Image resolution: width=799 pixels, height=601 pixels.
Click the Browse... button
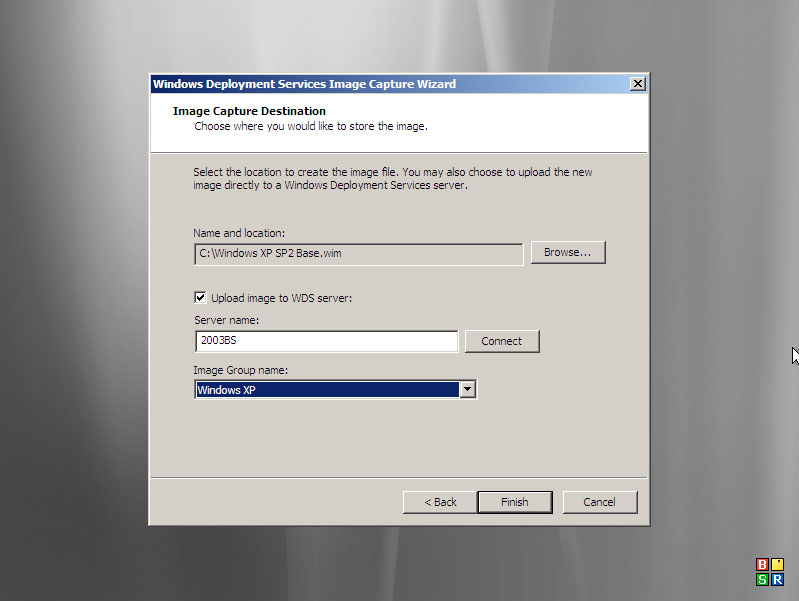pyautogui.click(x=568, y=252)
